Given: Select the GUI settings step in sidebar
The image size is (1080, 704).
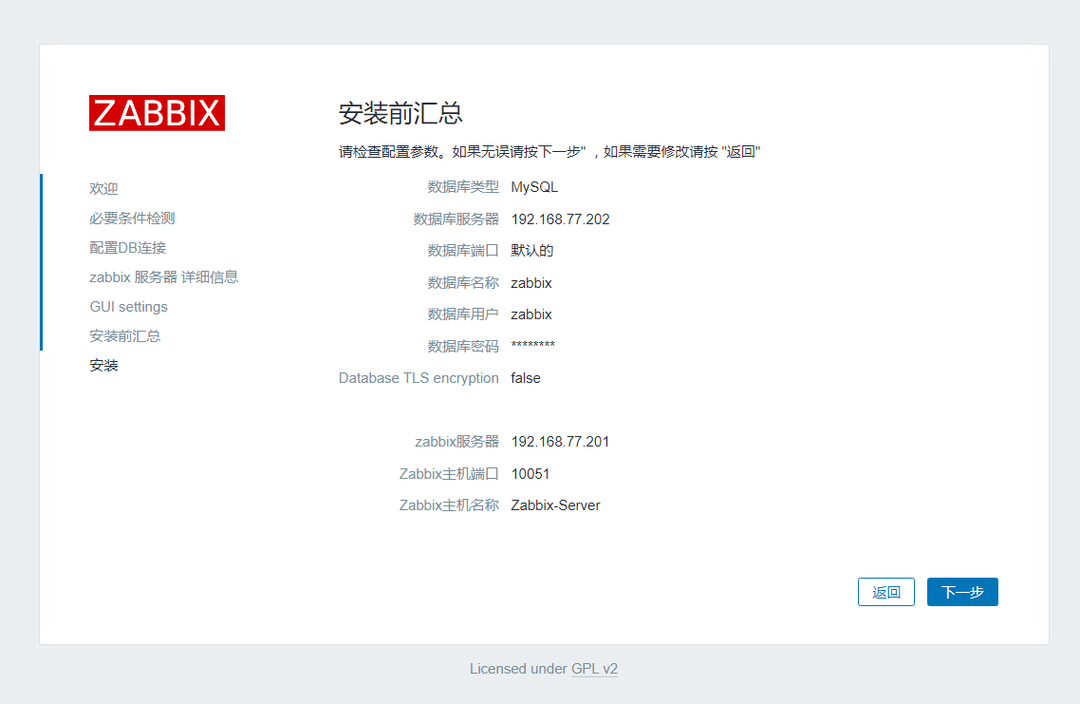Looking at the screenshot, I should tap(129, 307).
